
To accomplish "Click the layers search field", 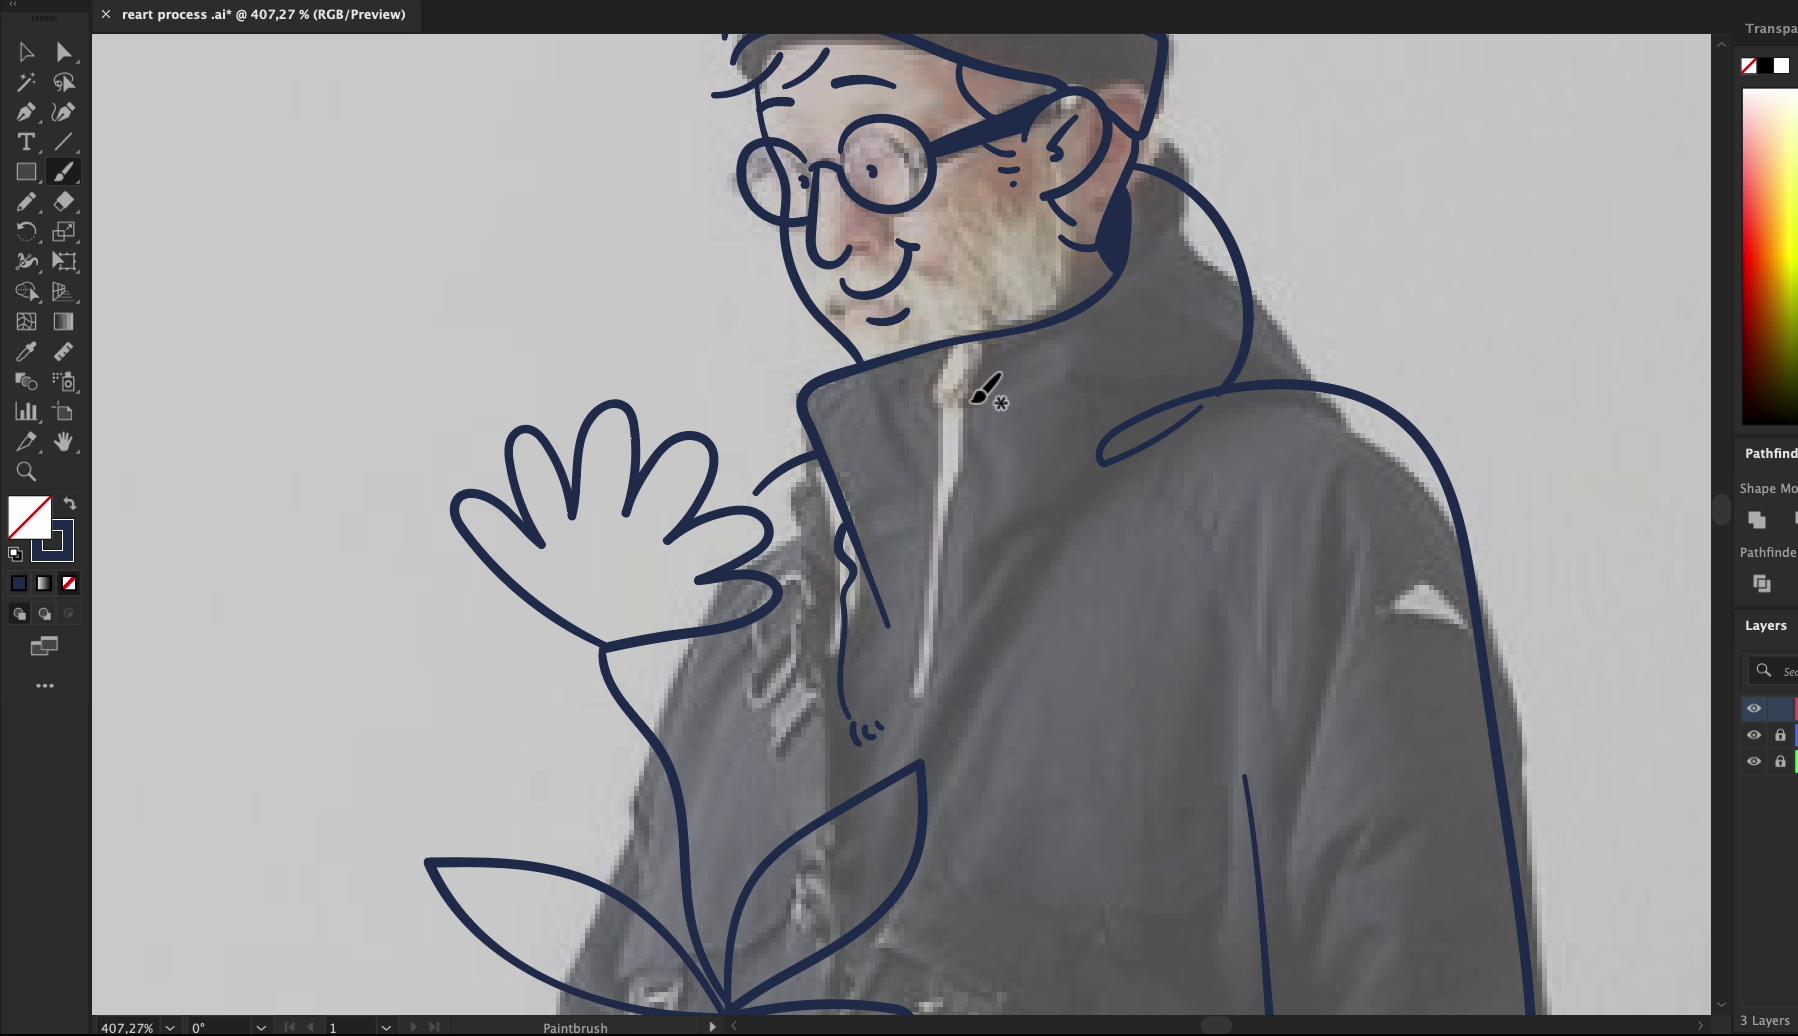I will (1772, 671).
